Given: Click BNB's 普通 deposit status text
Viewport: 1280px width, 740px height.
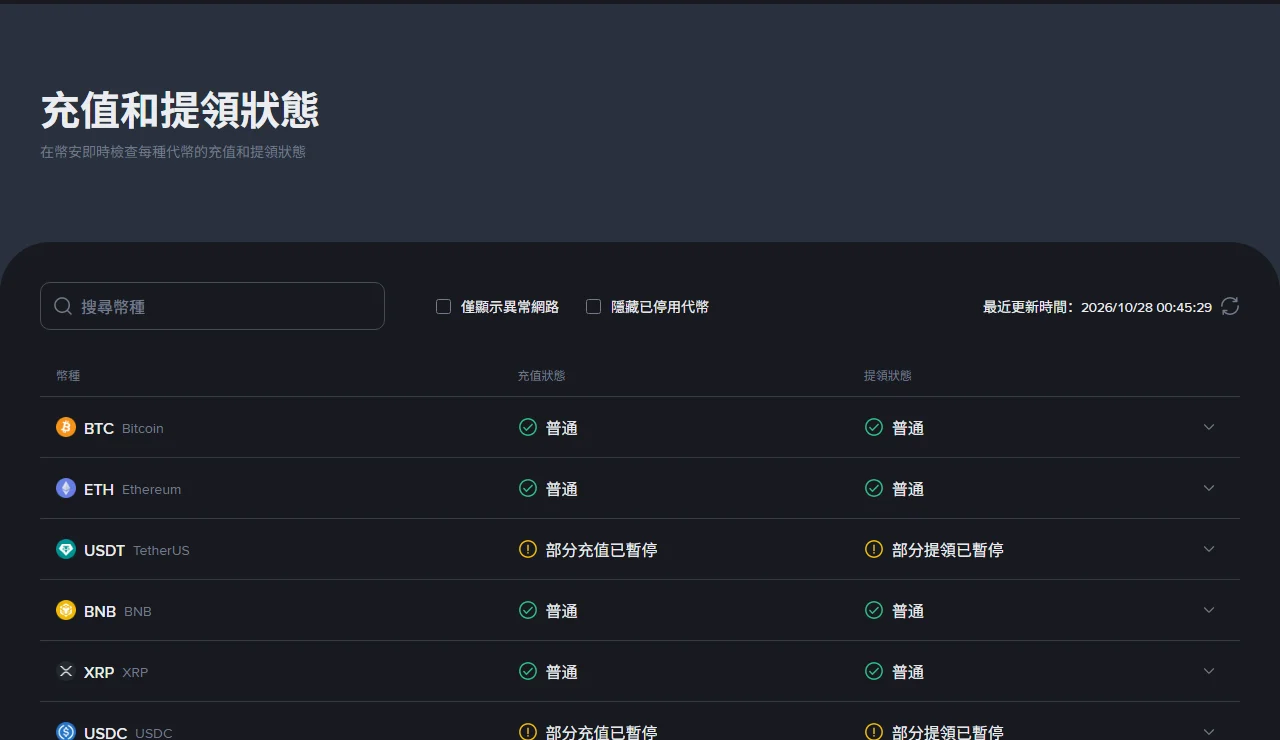Looking at the screenshot, I should [x=562, y=611].
